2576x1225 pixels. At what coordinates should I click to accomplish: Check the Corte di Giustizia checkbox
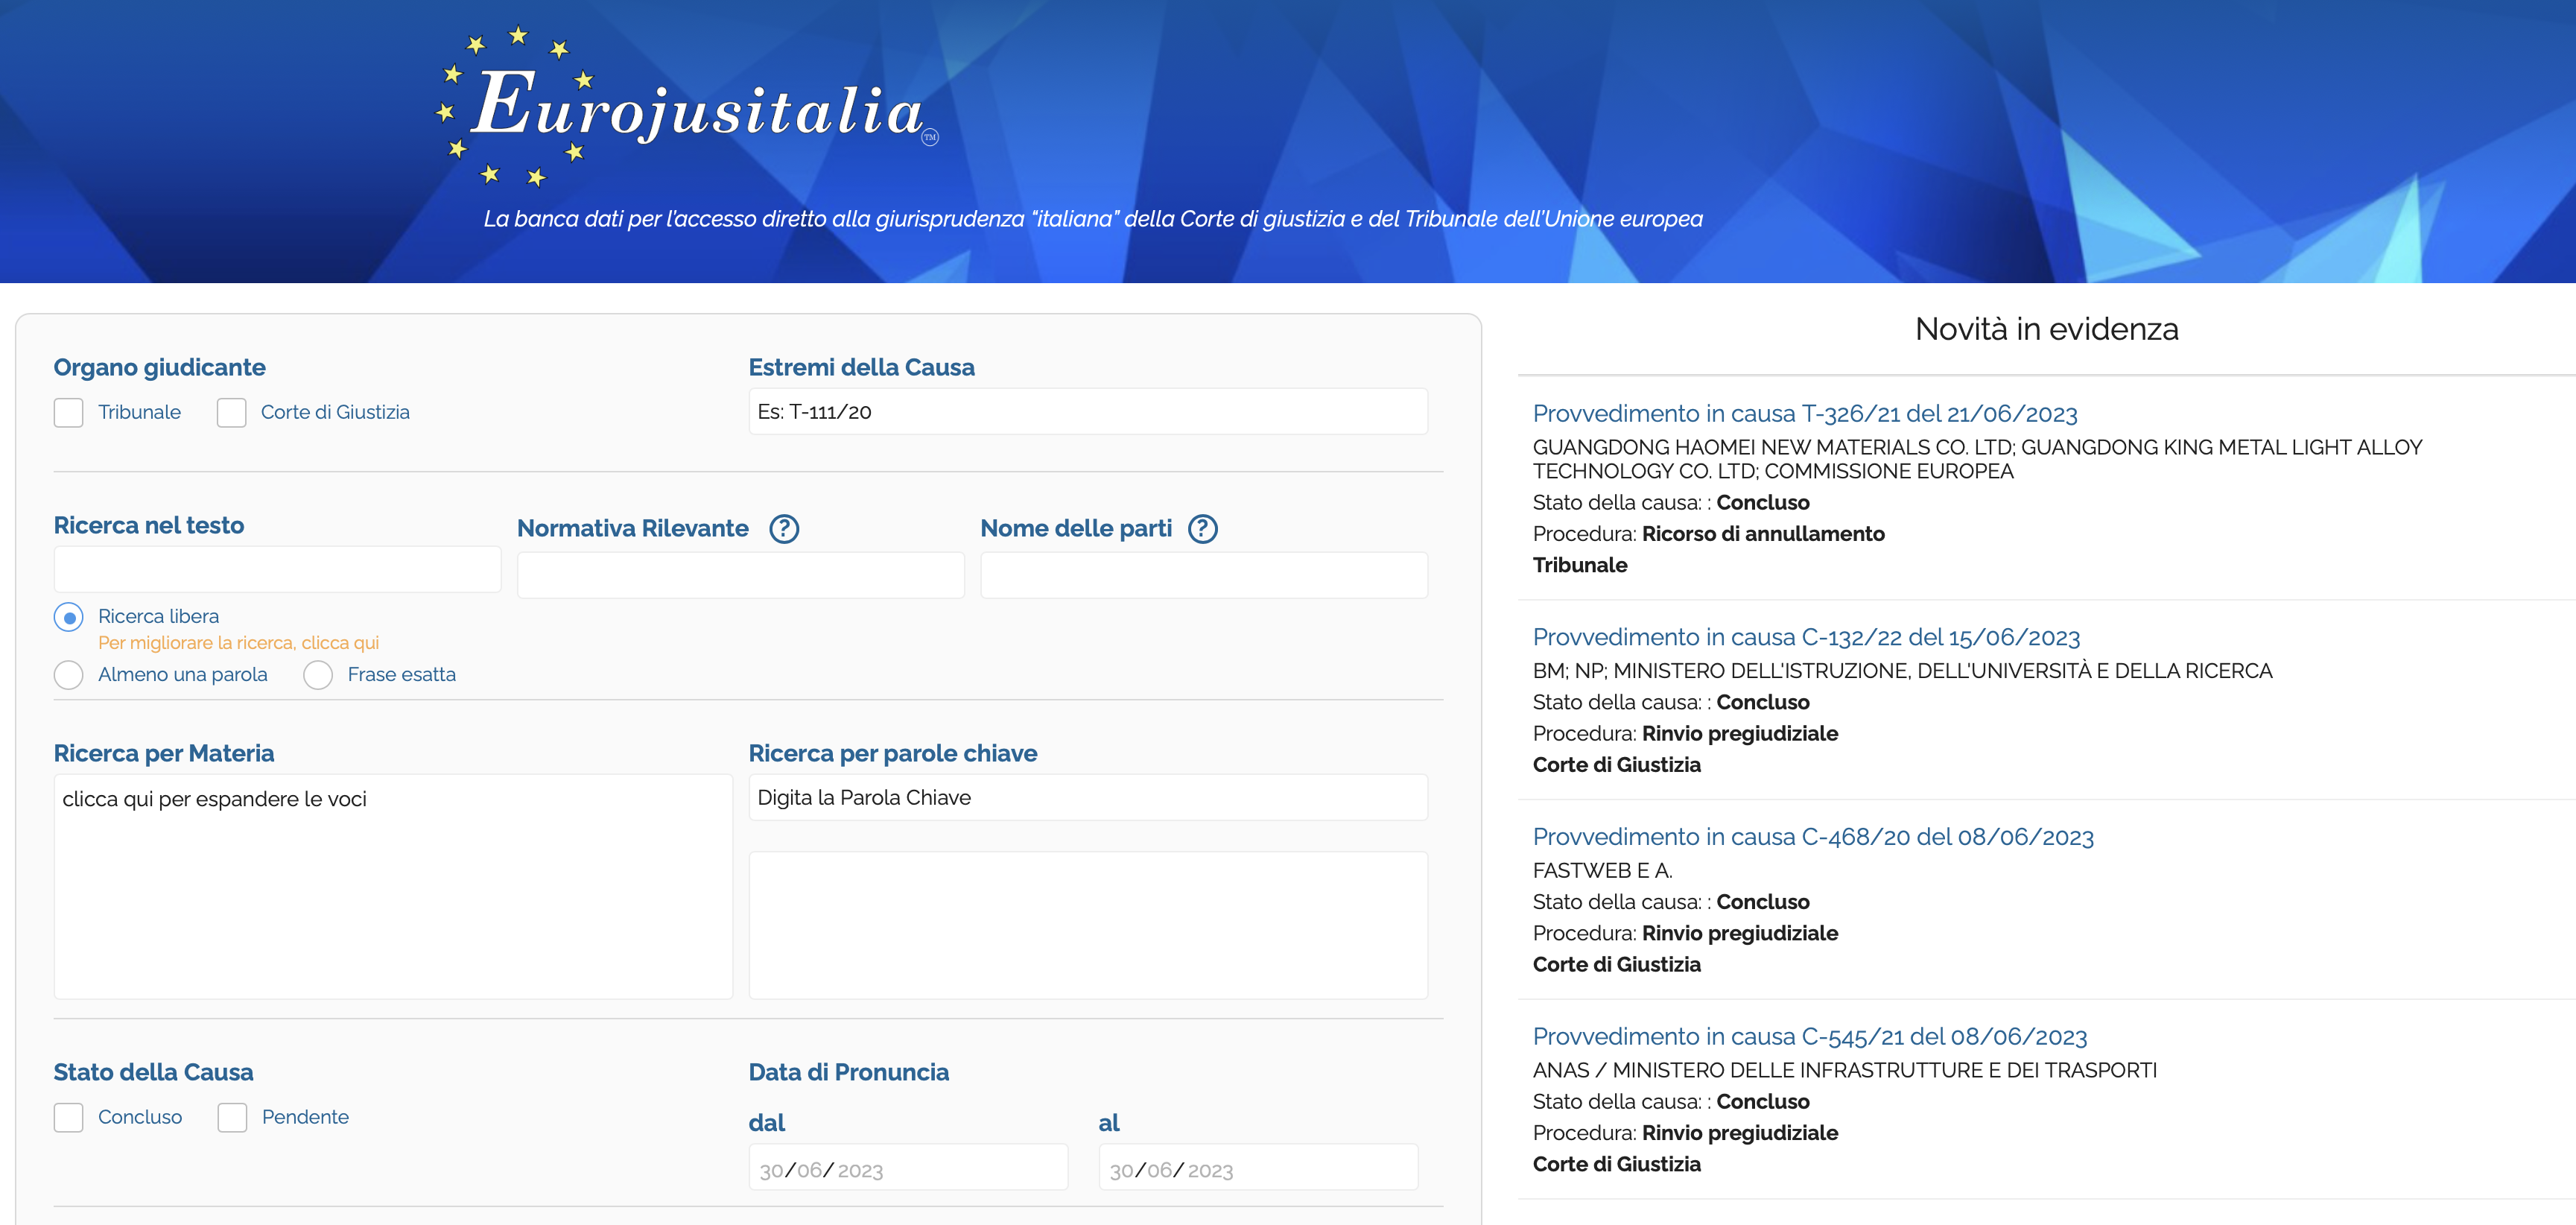coord(232,413)
